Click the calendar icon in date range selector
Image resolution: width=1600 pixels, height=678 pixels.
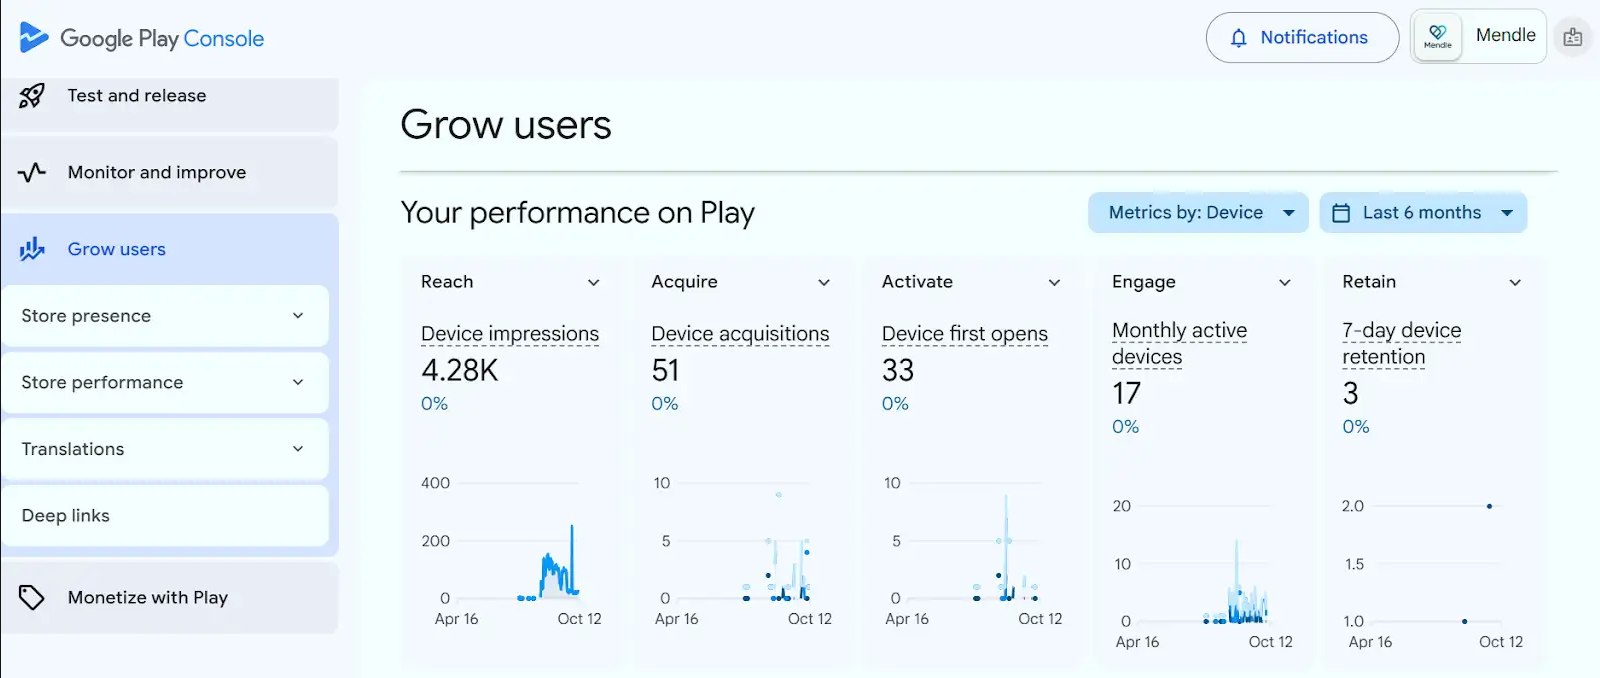point(1342,213)
